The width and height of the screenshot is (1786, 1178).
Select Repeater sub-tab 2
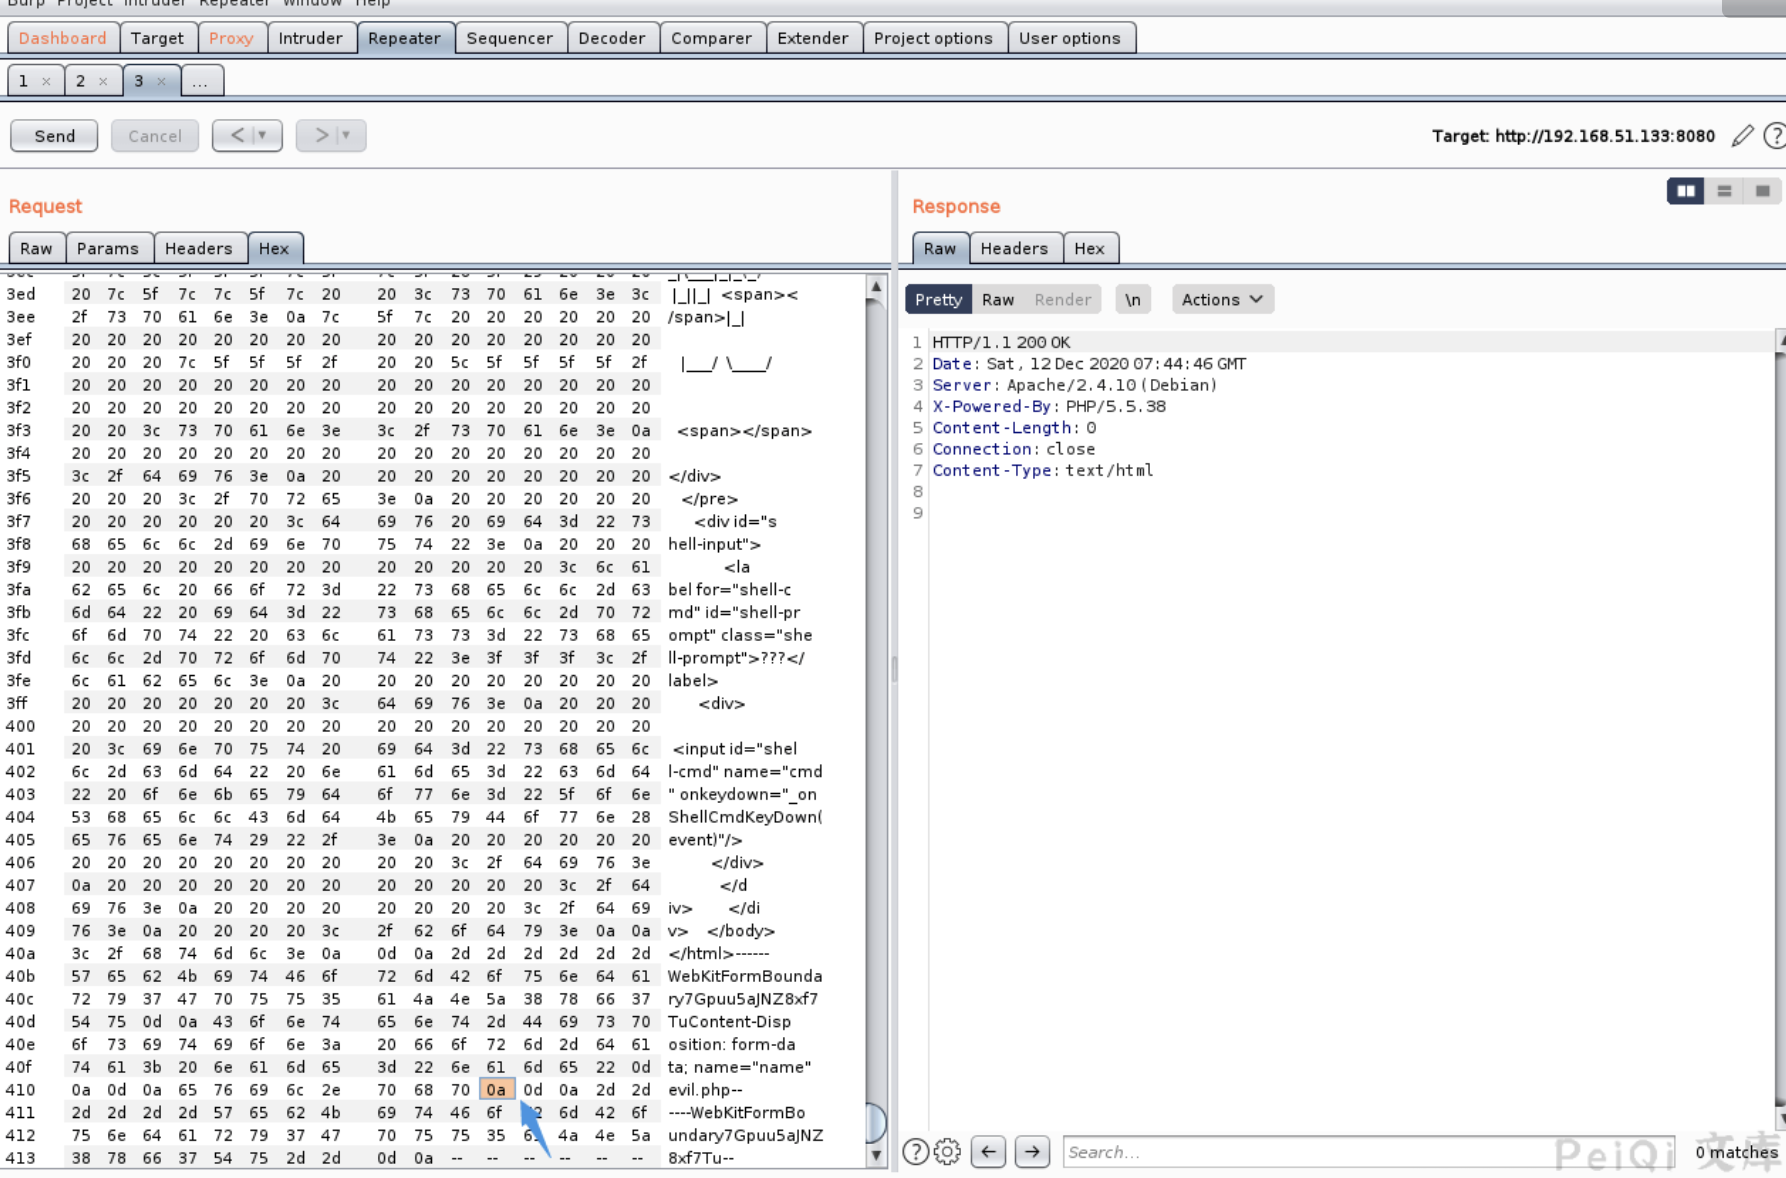coord(80,81)
